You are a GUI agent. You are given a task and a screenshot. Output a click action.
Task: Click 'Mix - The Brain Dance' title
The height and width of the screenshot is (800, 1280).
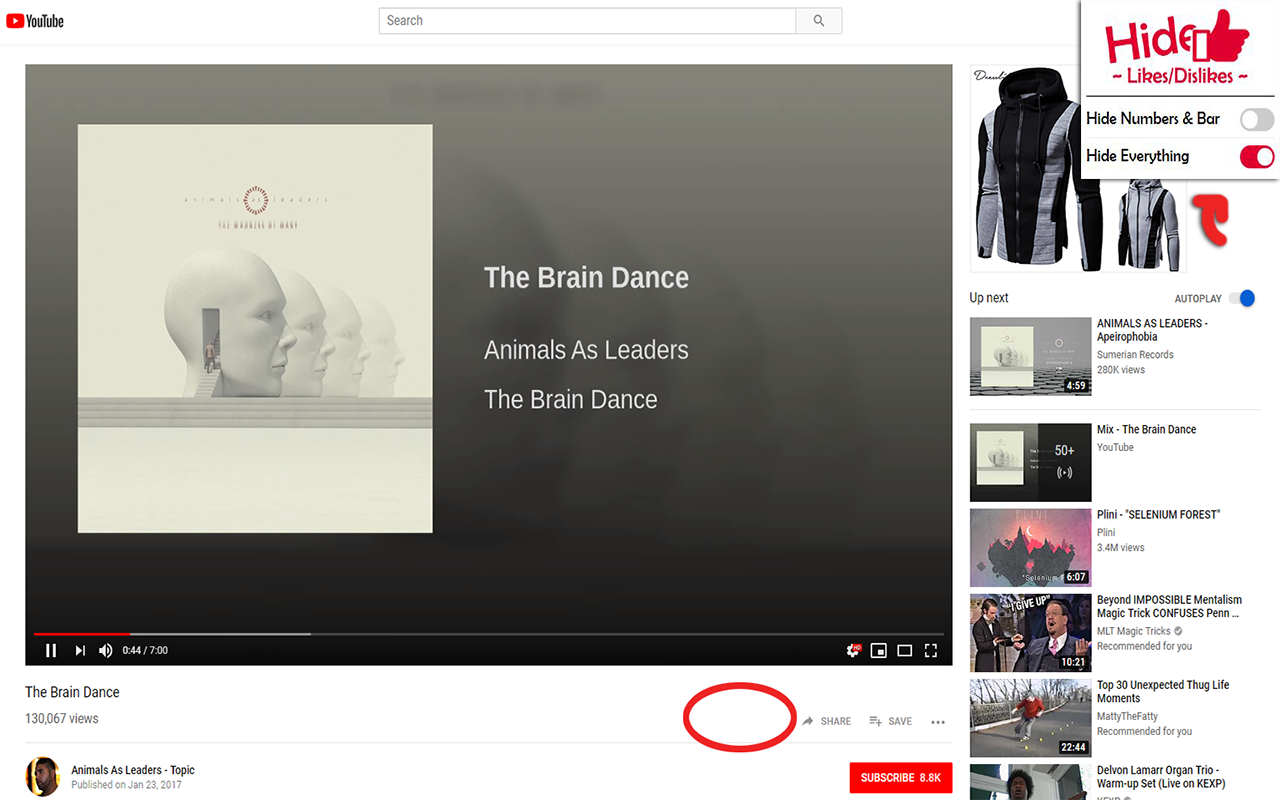(x=1146, y=429)
